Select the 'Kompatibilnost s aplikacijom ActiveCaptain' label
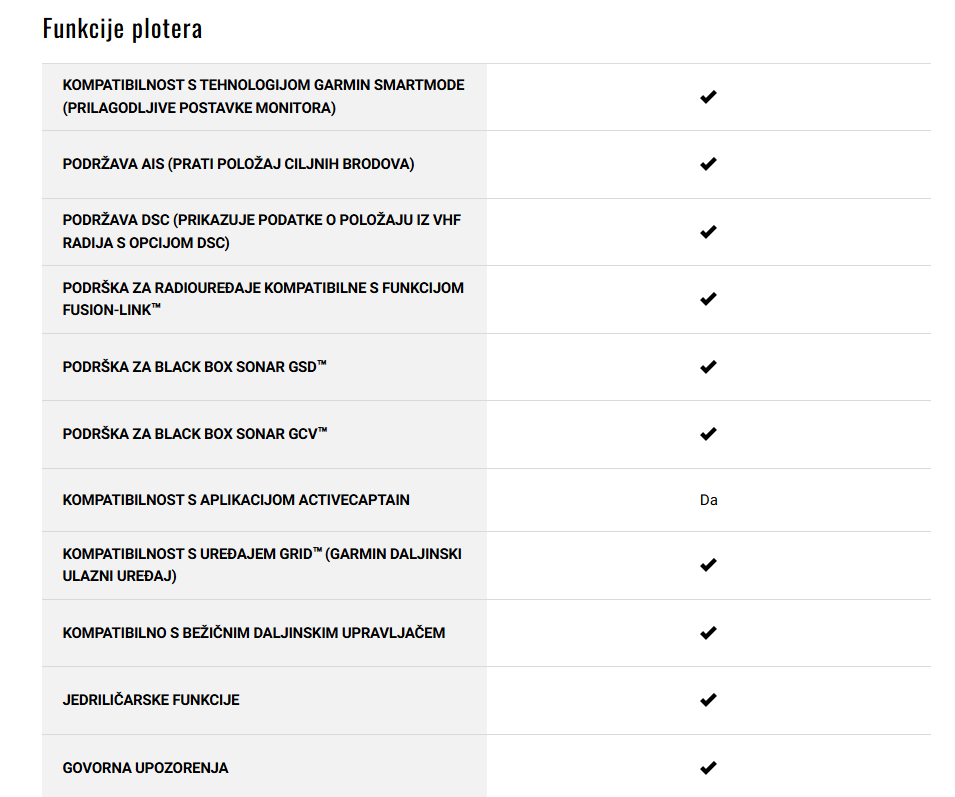This screenshot has height=797, width=955. pos(236,500)
